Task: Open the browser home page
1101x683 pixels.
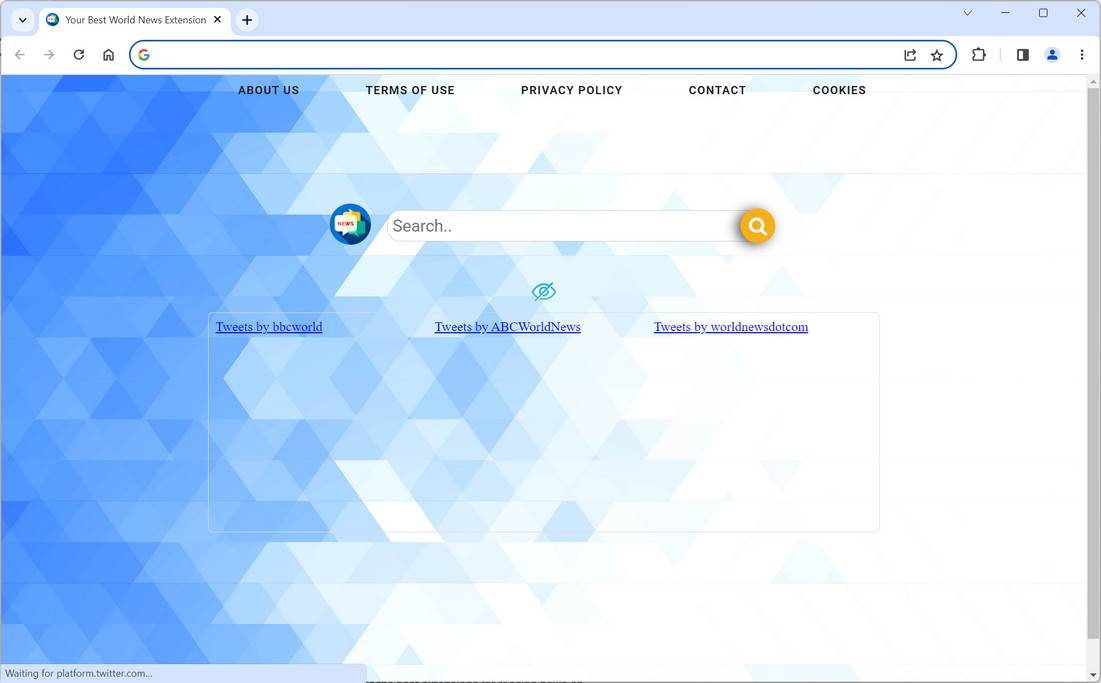Action: pyautogui.click(x=108, y=55)
